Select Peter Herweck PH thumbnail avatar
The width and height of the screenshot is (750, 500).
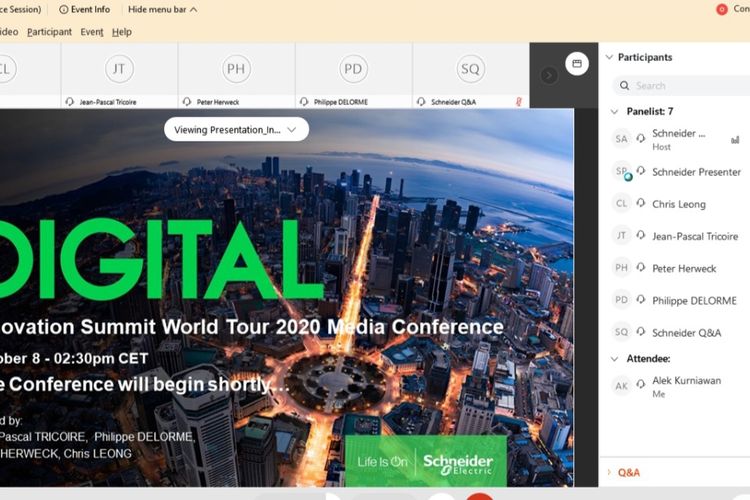[x=236, y=68]
